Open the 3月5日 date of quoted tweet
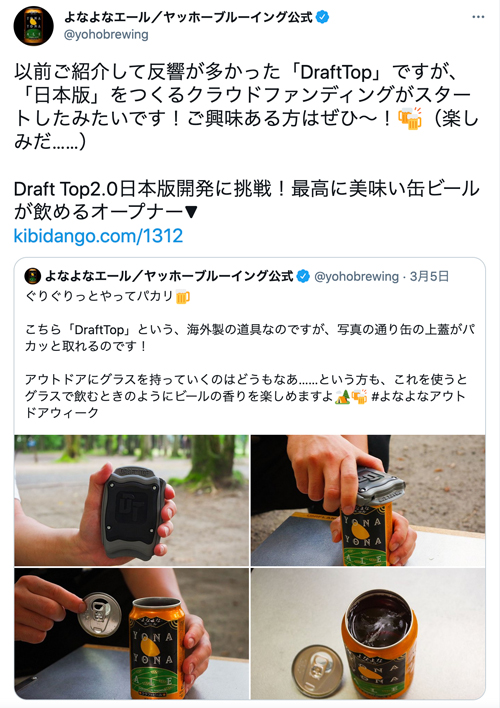This screenshot has height=708, width=500. point(429,276)
